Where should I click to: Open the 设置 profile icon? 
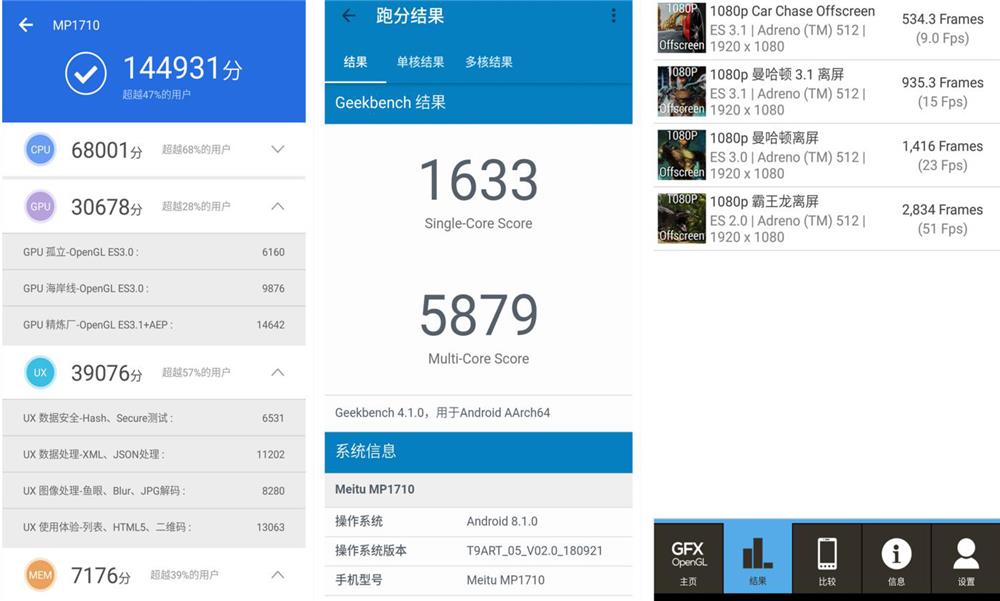(x=965, y=559)
